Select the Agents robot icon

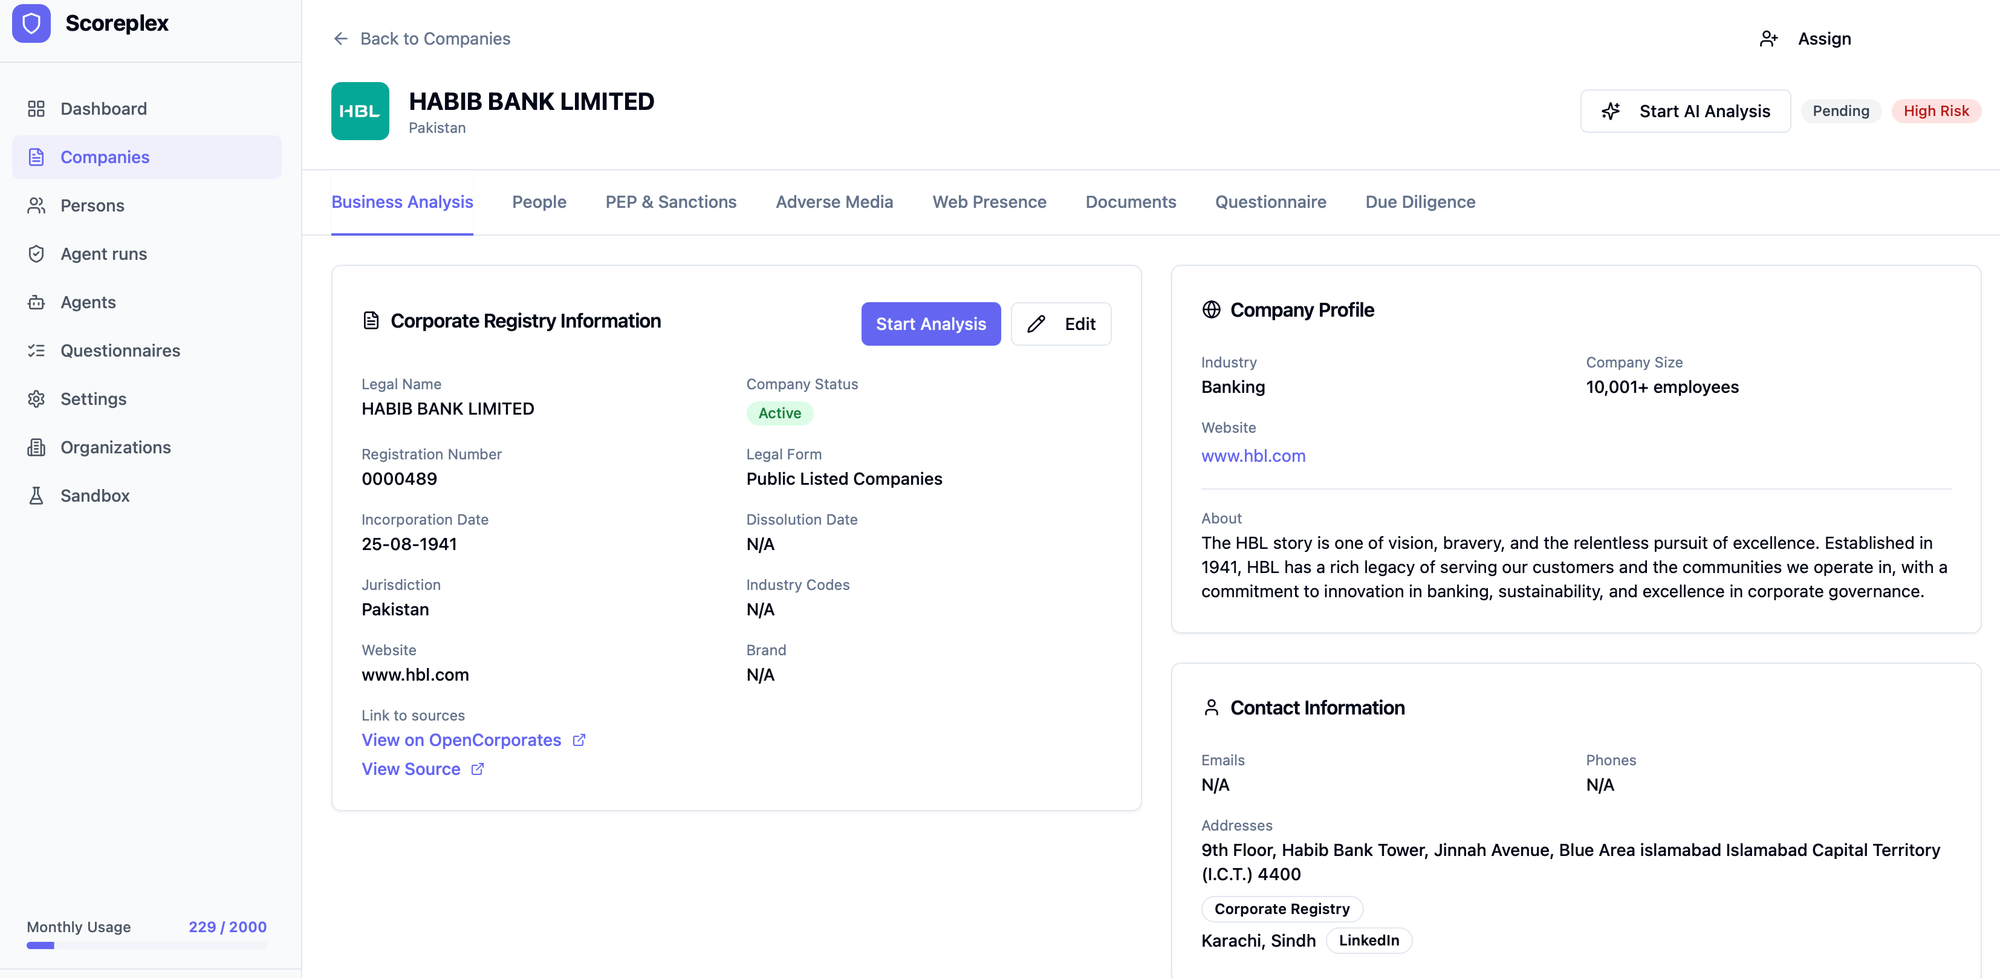tap(37, 302)
